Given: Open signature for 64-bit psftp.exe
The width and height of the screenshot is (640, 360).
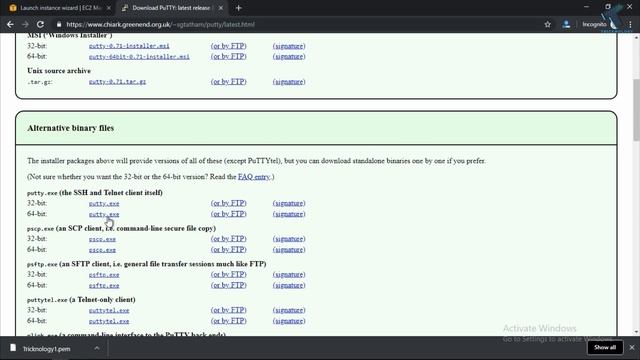Looking at the screenshot, I should 289,285.
